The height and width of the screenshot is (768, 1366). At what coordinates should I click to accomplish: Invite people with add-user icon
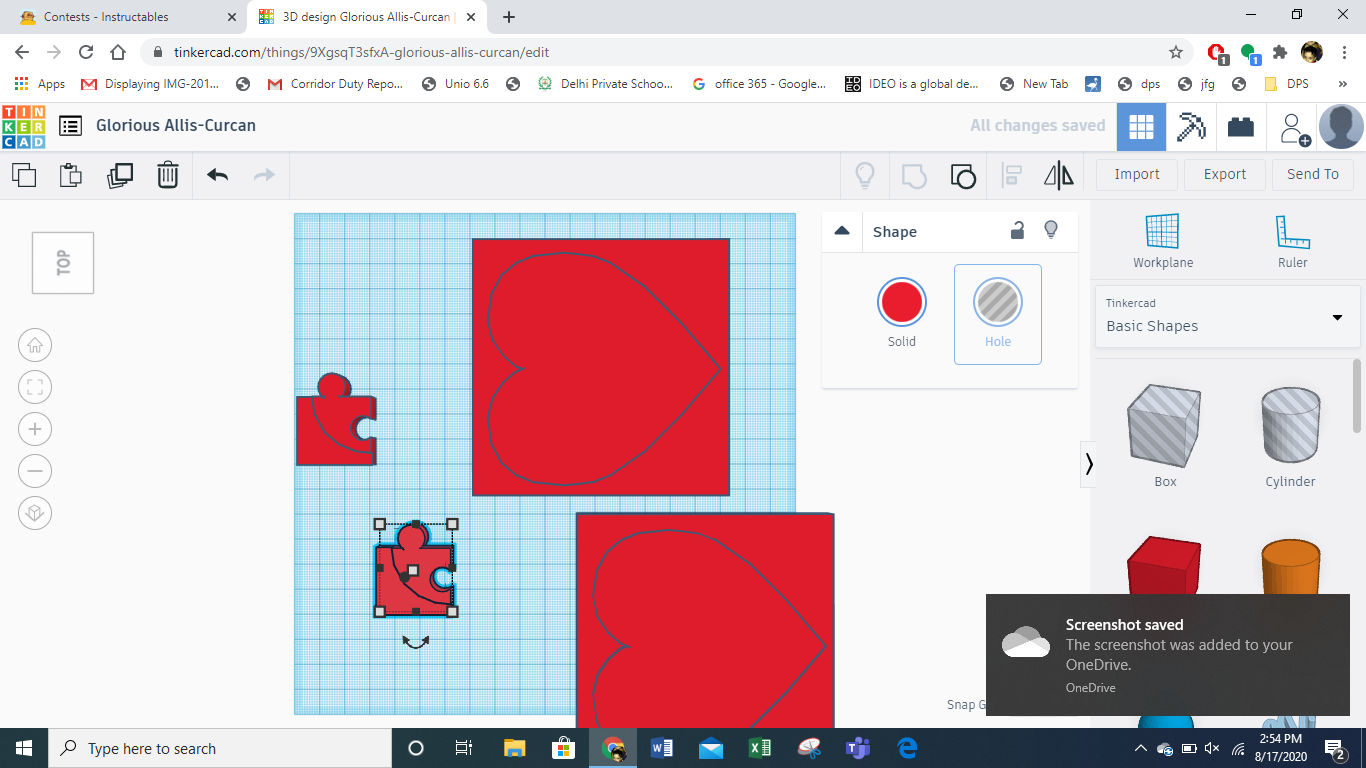click(1294, 128)
